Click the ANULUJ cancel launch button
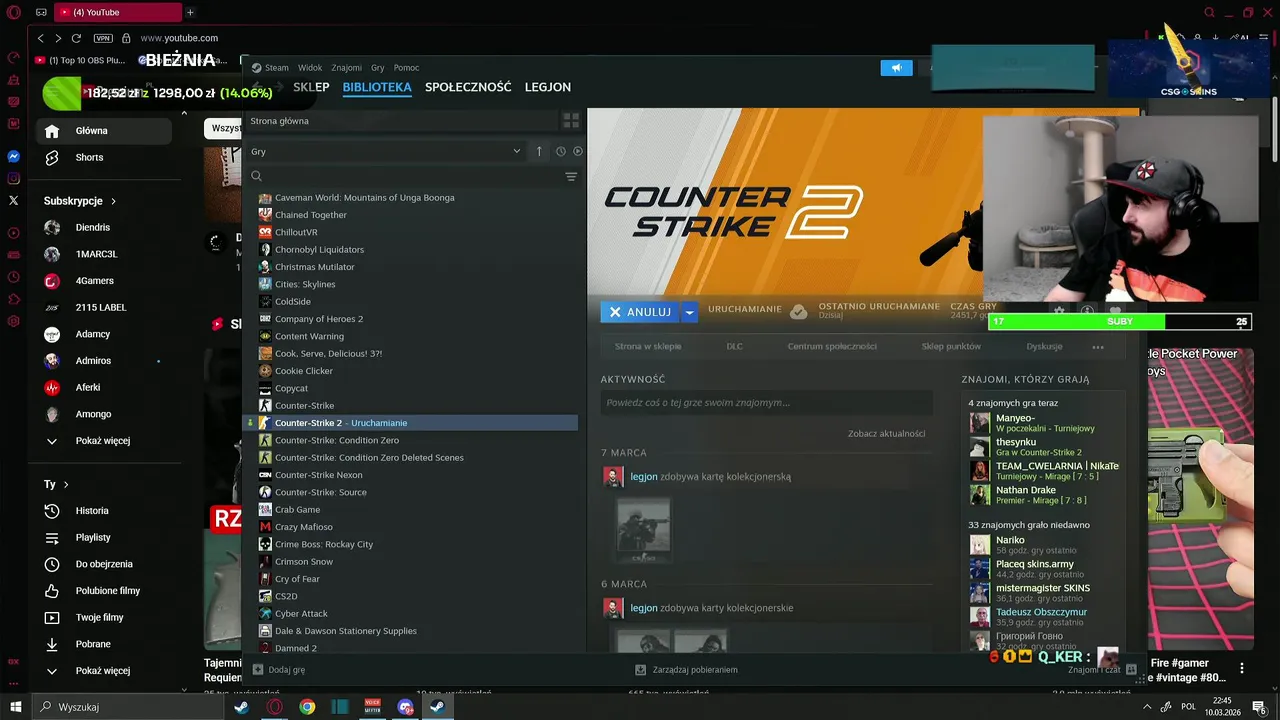The image size is (1280, 720). [x=640, y=312]
